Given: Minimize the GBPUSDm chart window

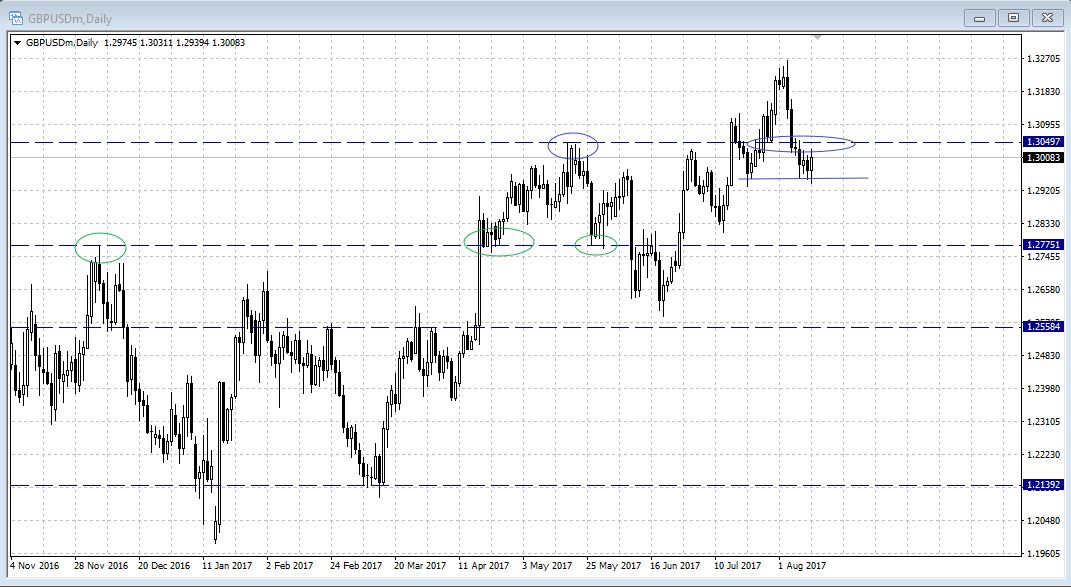Looking at the screenshot, I should 981,17.
